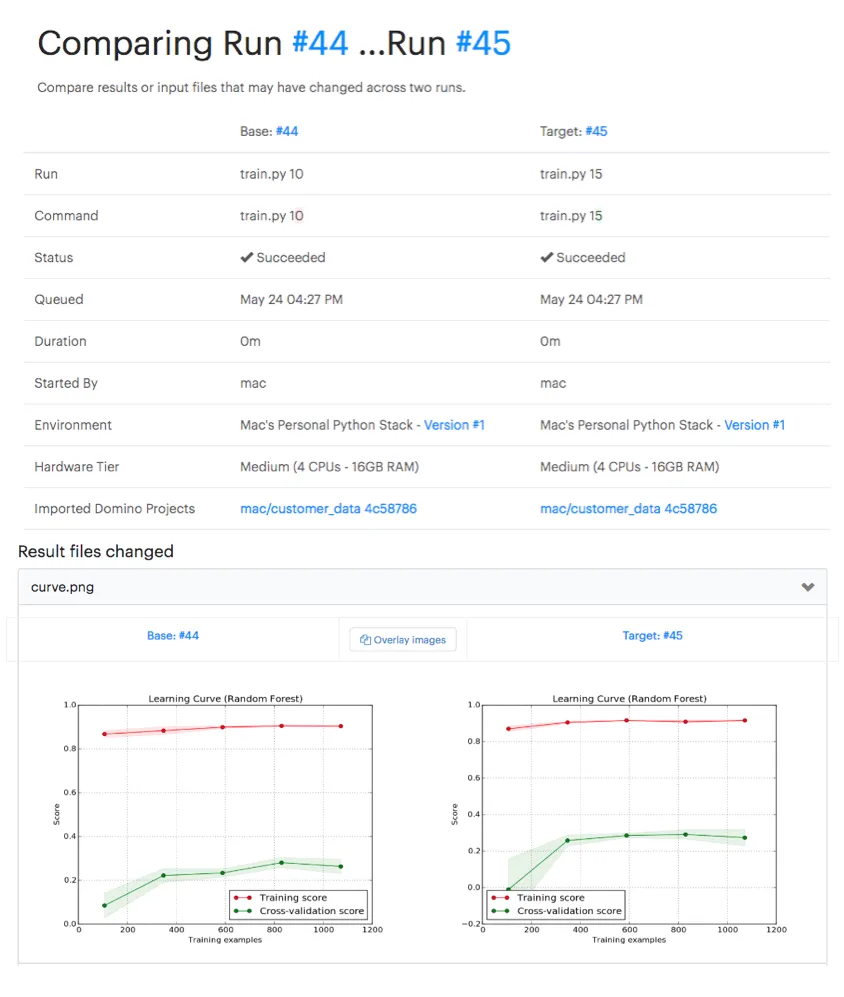Open Version #1 environment link for Target run
The height and width of the screenshot is (997, 844).
[x=754, y=425]
